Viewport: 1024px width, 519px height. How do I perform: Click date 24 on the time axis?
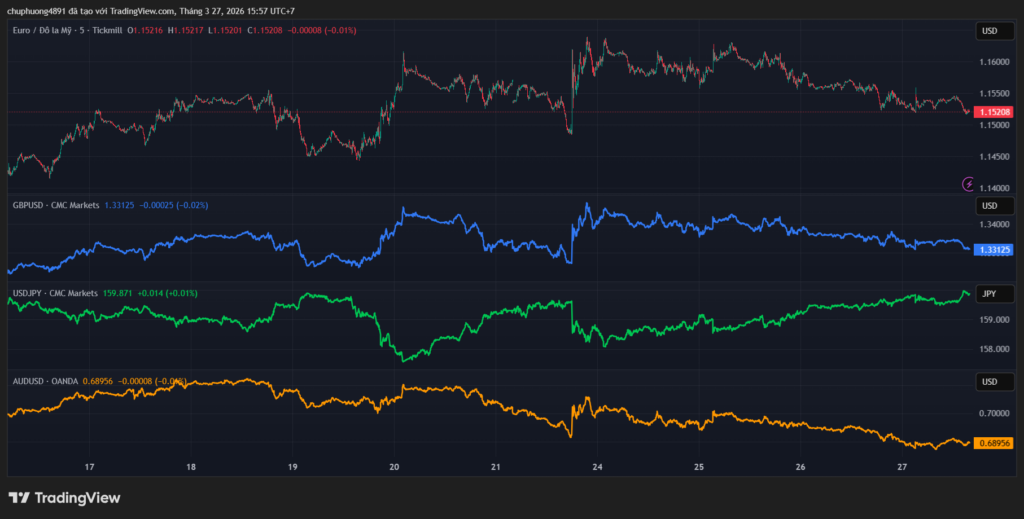(x=597, y=467)
